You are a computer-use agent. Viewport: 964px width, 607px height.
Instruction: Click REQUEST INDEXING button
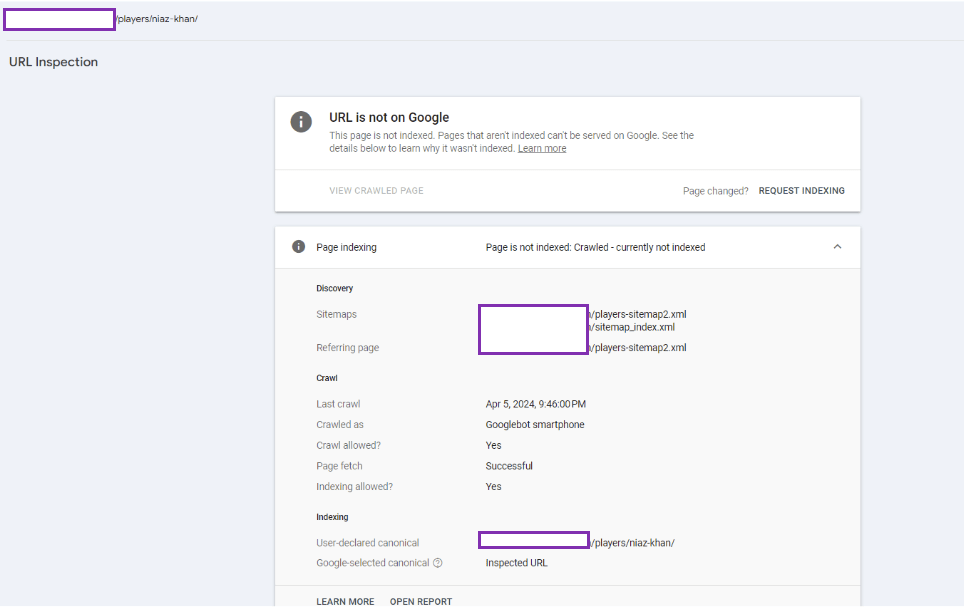pos(801,191)
